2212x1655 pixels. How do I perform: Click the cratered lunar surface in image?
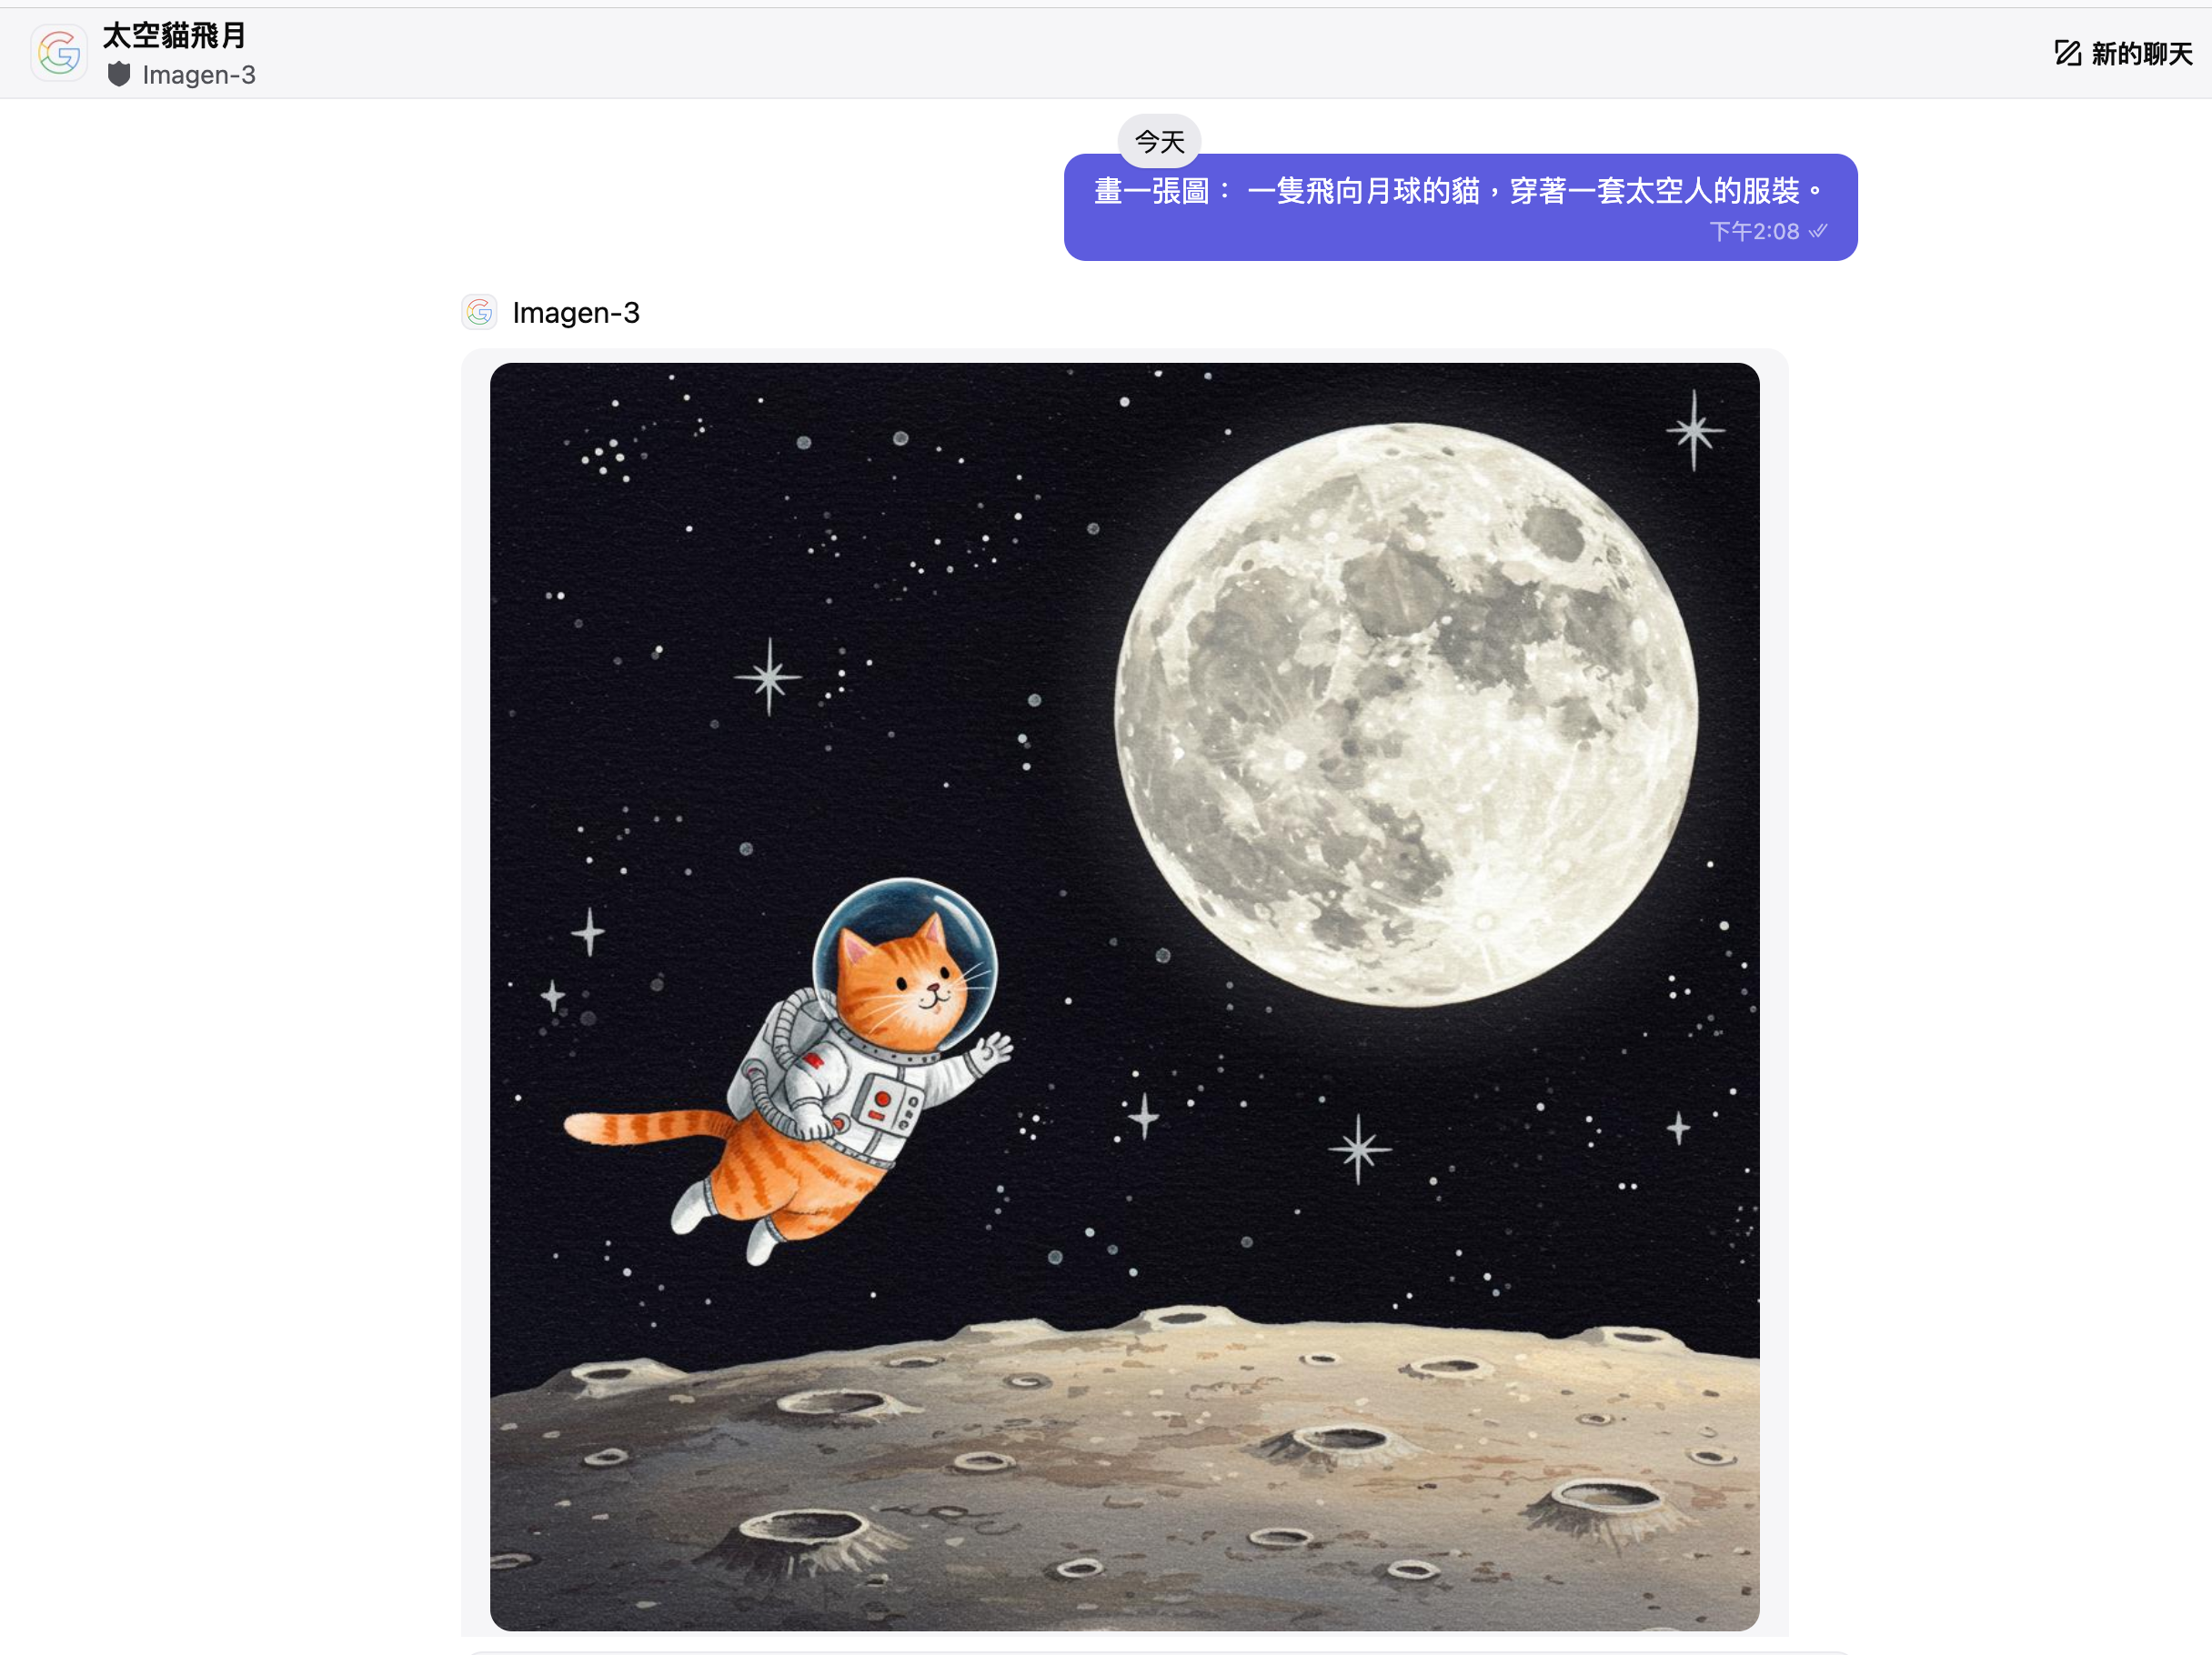click(1124, 1470)
